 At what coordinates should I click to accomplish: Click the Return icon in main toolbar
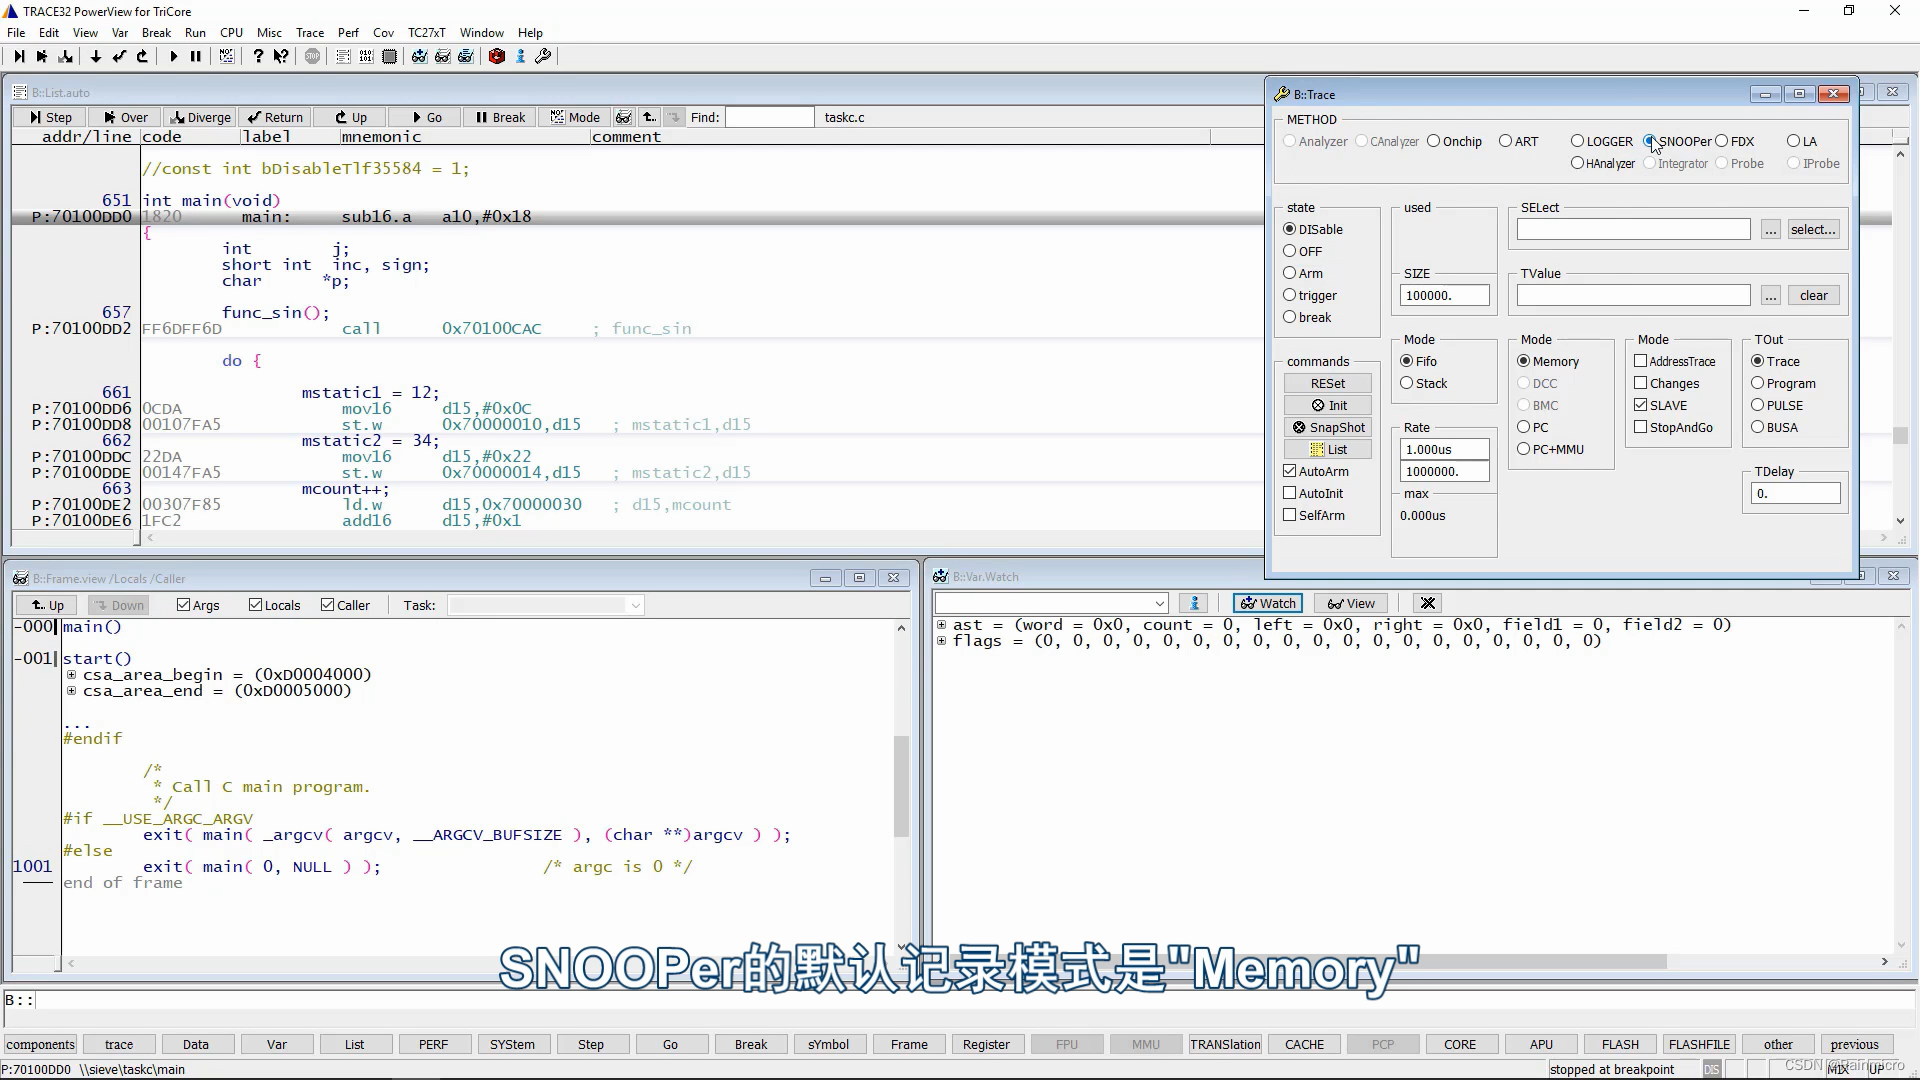[119, 57]
